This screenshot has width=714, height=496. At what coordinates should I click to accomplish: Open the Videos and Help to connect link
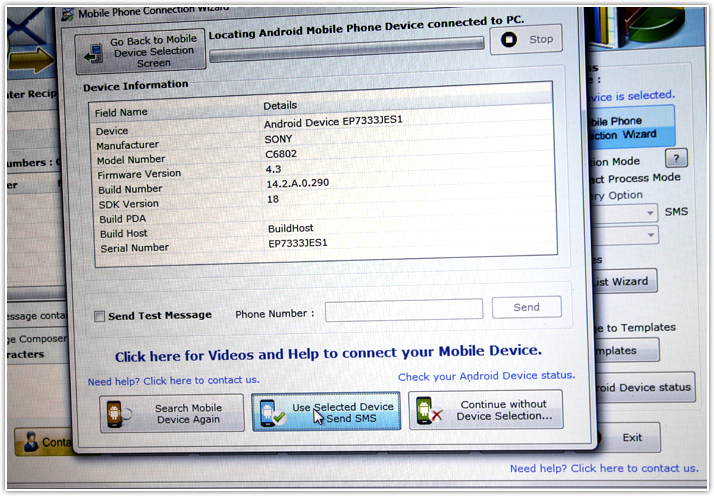click(x=328, y=353)
